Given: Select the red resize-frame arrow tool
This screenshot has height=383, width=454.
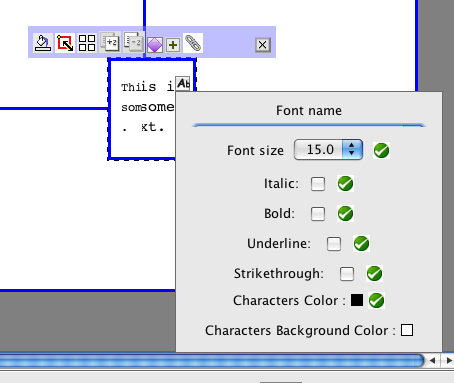Looking at the screenshot, I should tap(65, 43).
